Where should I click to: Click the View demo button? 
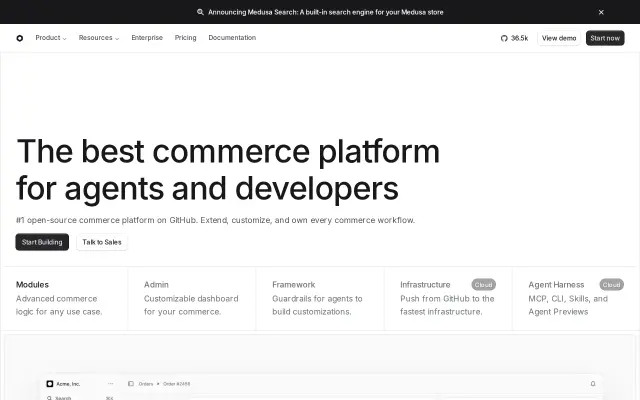pyautogui.click(x=559, y=38)
